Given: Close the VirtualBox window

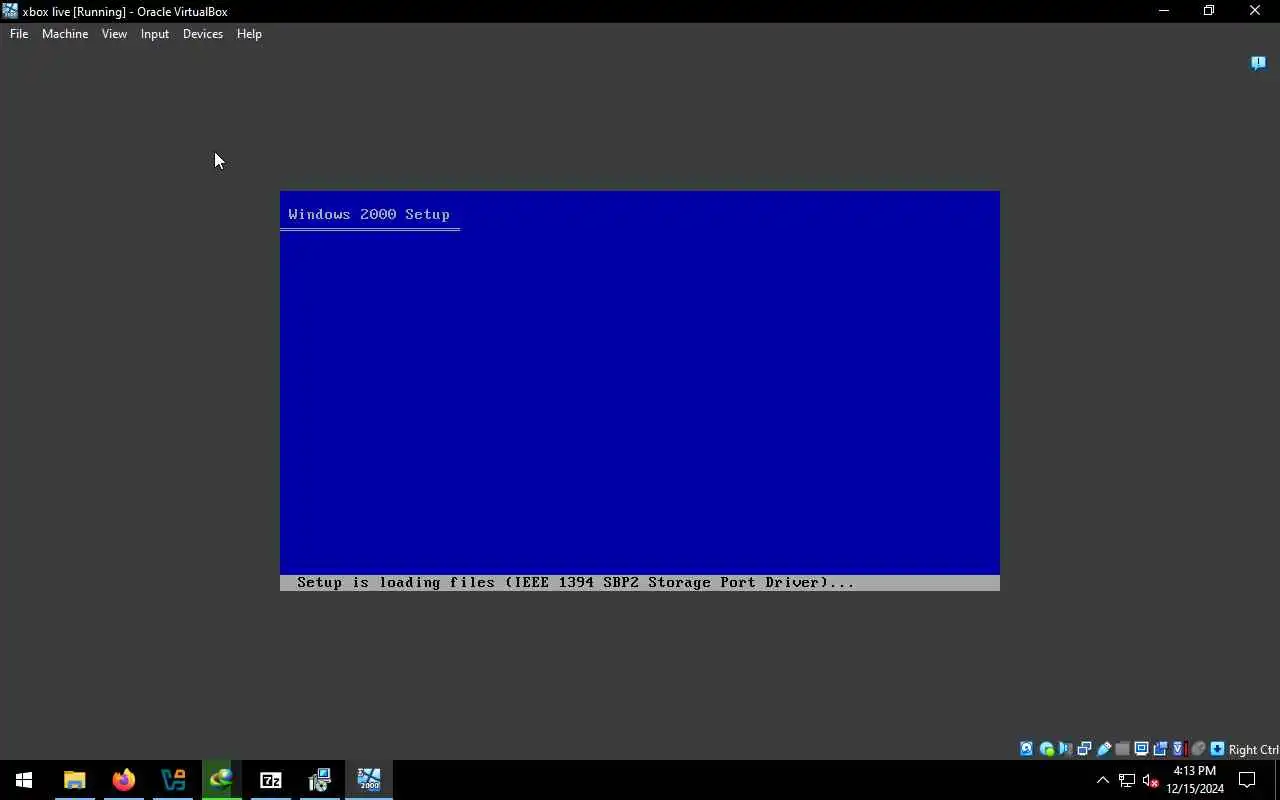Looking at the screenshot, I should click(x=1255, y=11).
